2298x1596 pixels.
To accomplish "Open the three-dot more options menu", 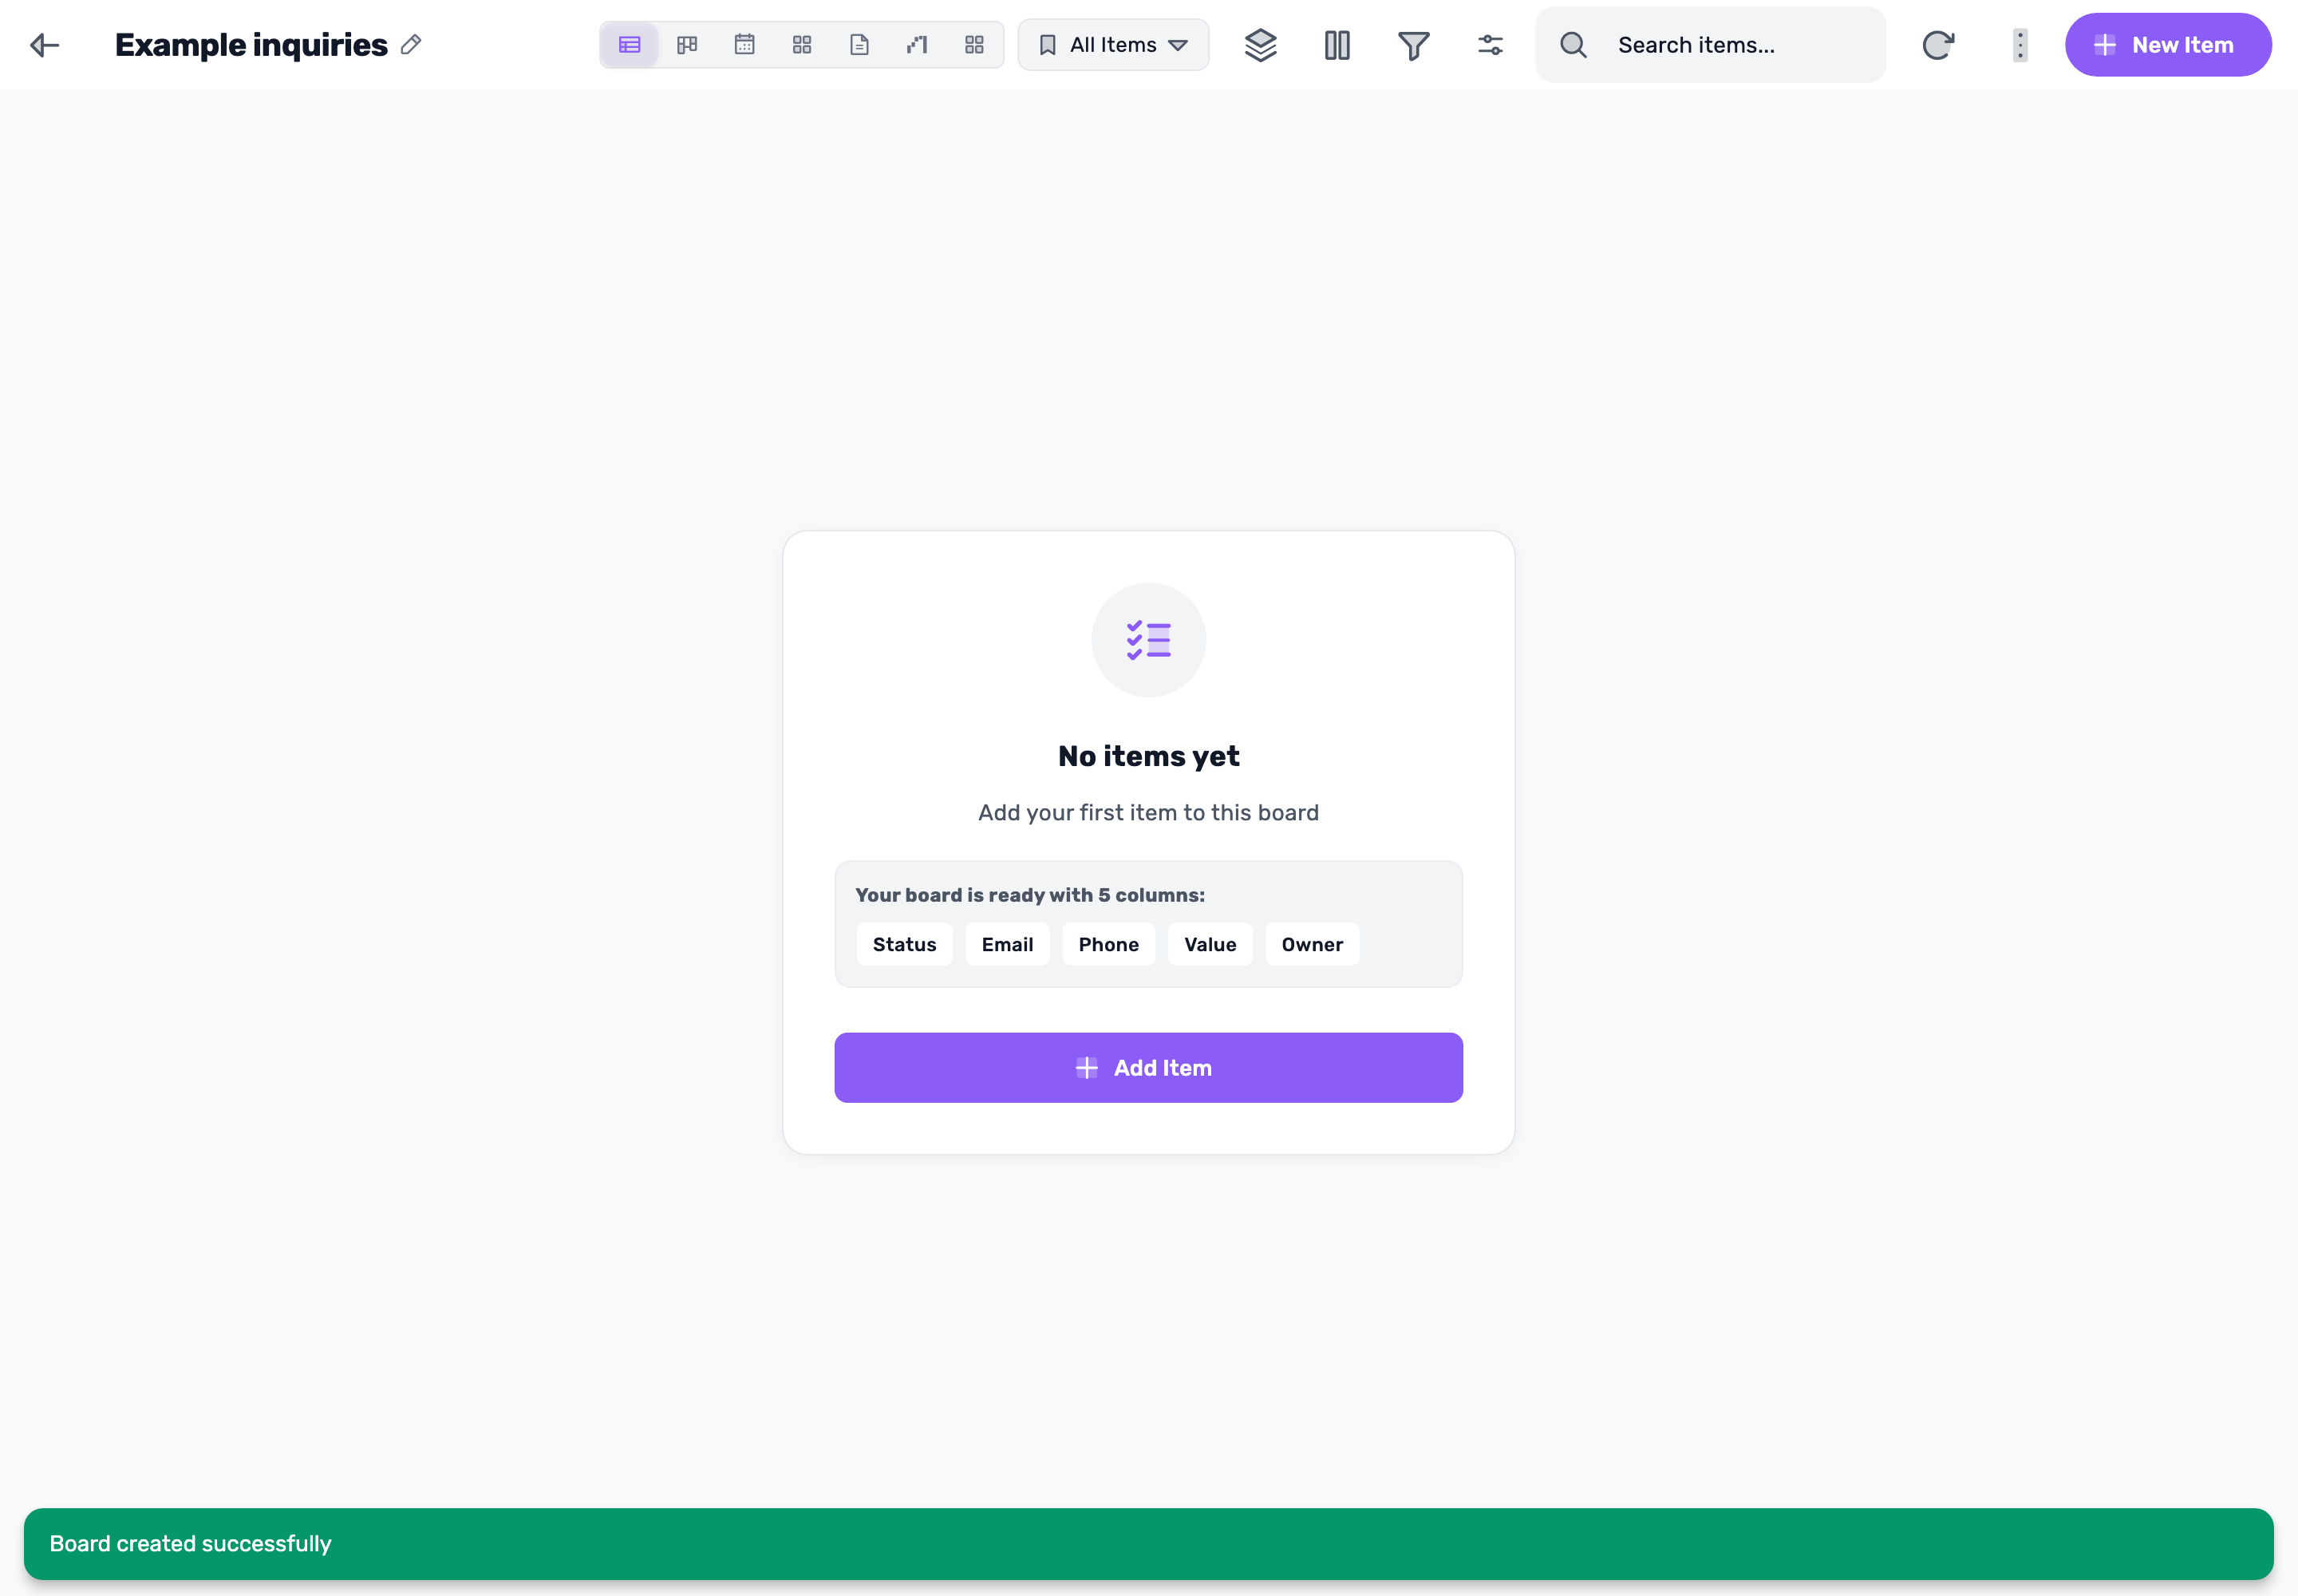I will point(2019,45).
